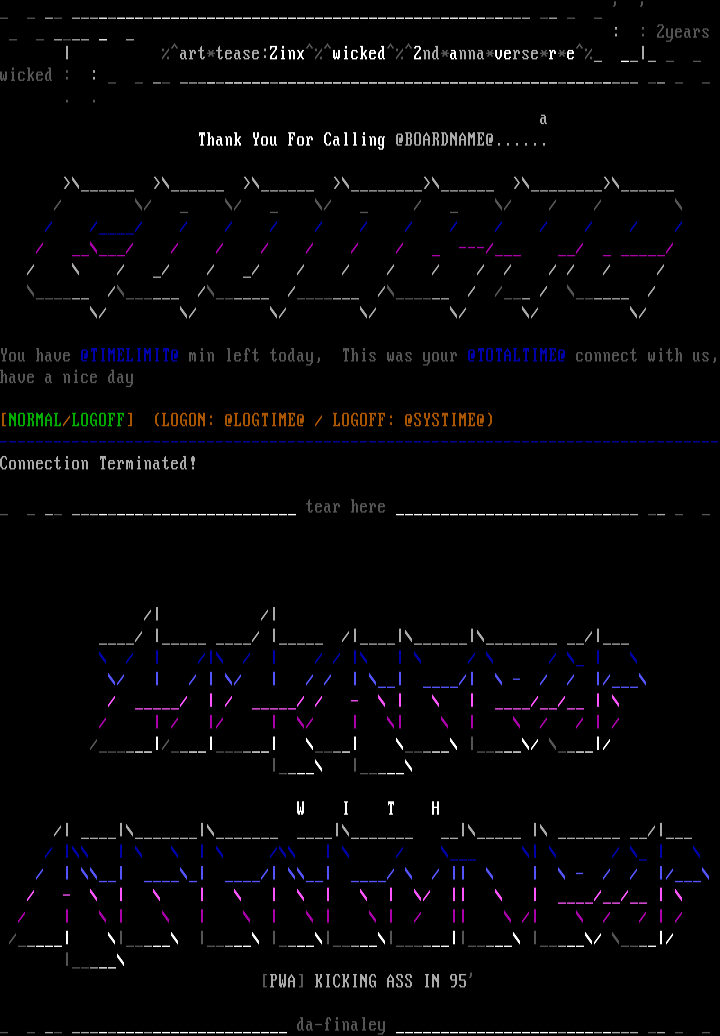
Task: Click the Connection Terminated! message
Action: 98,464
